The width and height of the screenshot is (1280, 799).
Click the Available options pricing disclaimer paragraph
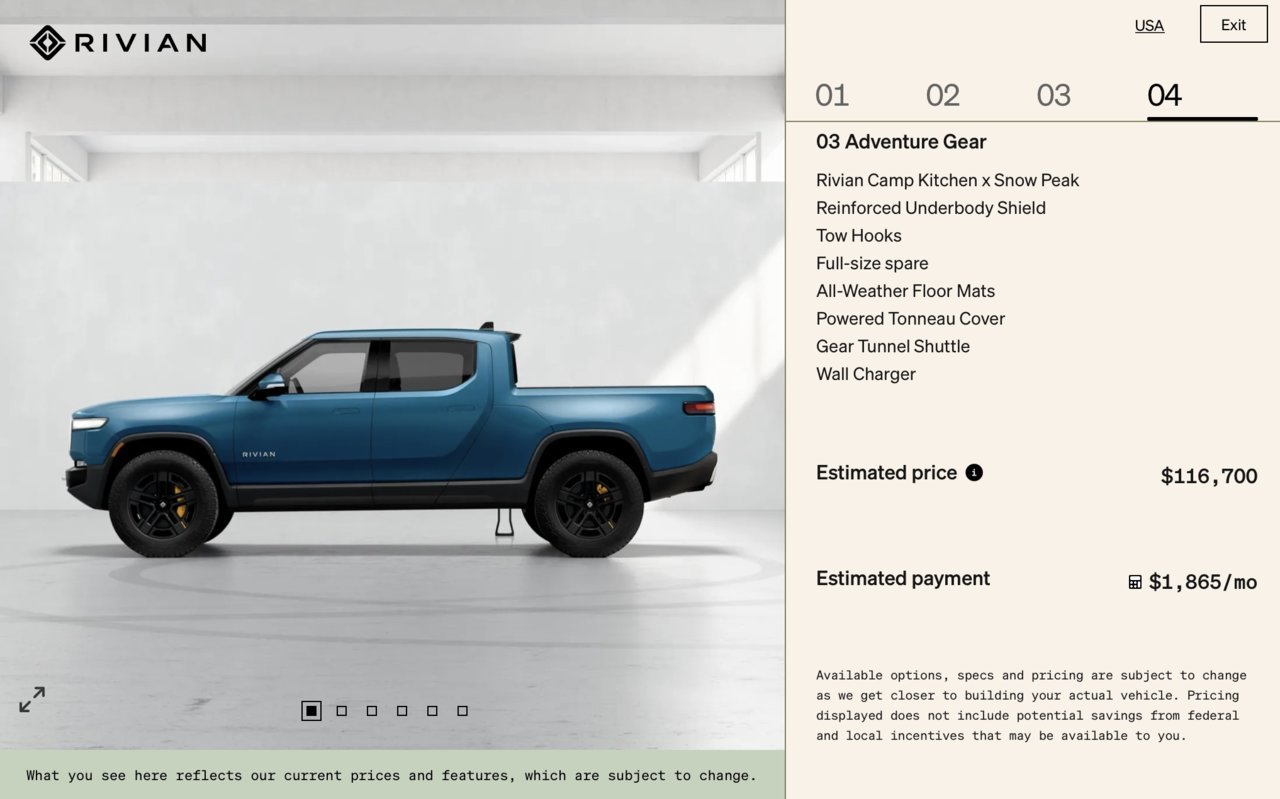click(x=1031, y=705)
